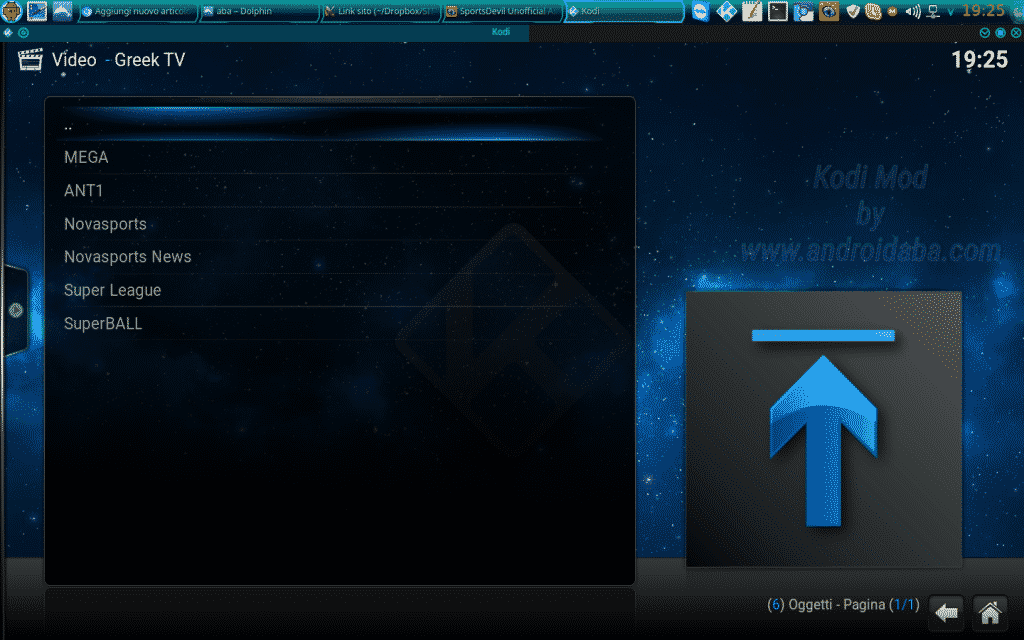This screenshot has width=1024, height=640.
Task: Click the Dolphin launcher icon in panel
Action: (x=62, y=11)
